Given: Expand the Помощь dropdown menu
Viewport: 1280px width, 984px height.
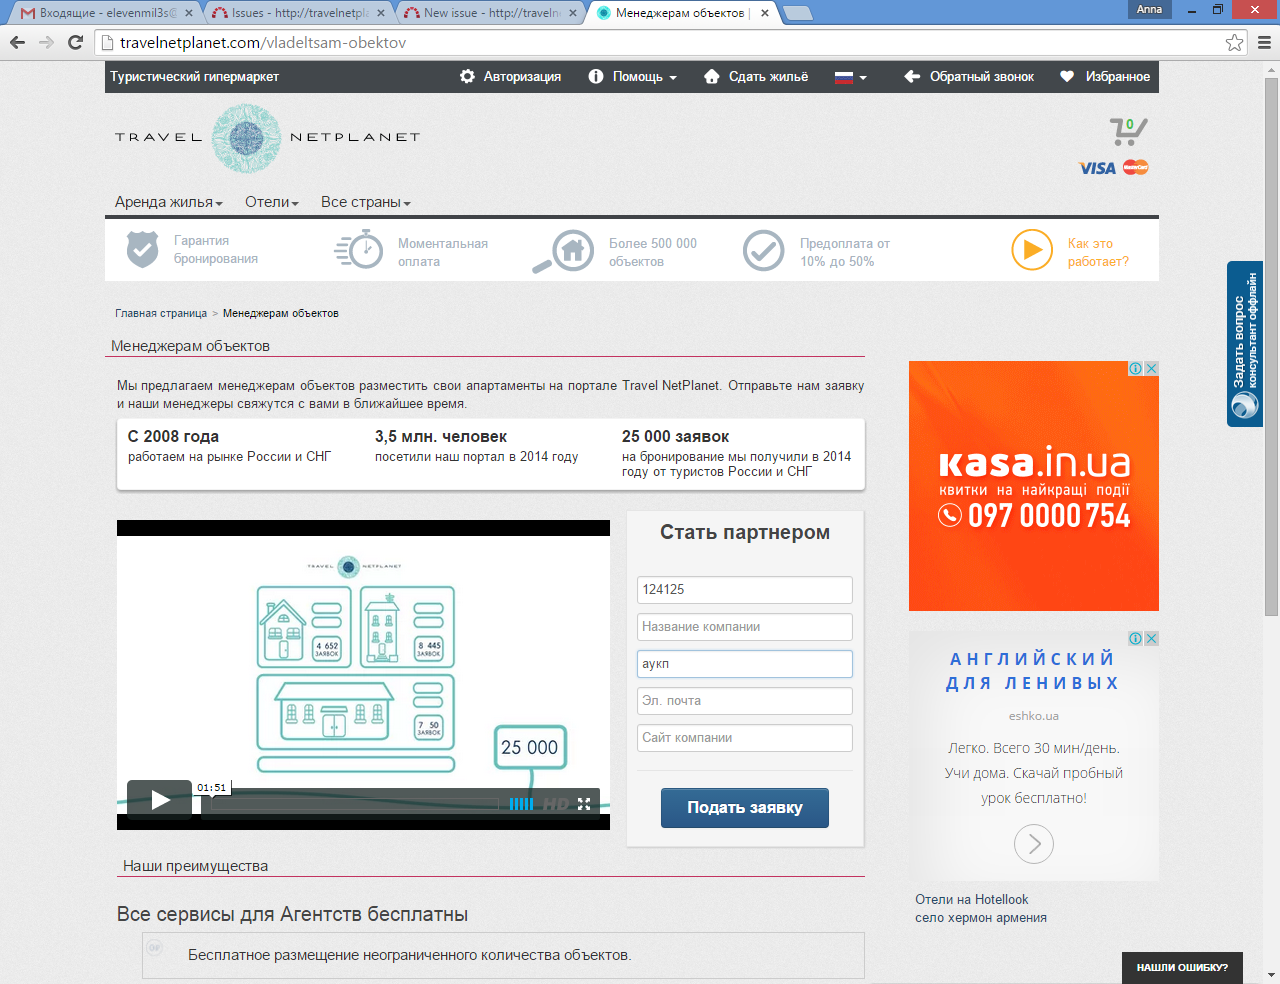Looking at the screenshot, I should [x=633, y=77].
